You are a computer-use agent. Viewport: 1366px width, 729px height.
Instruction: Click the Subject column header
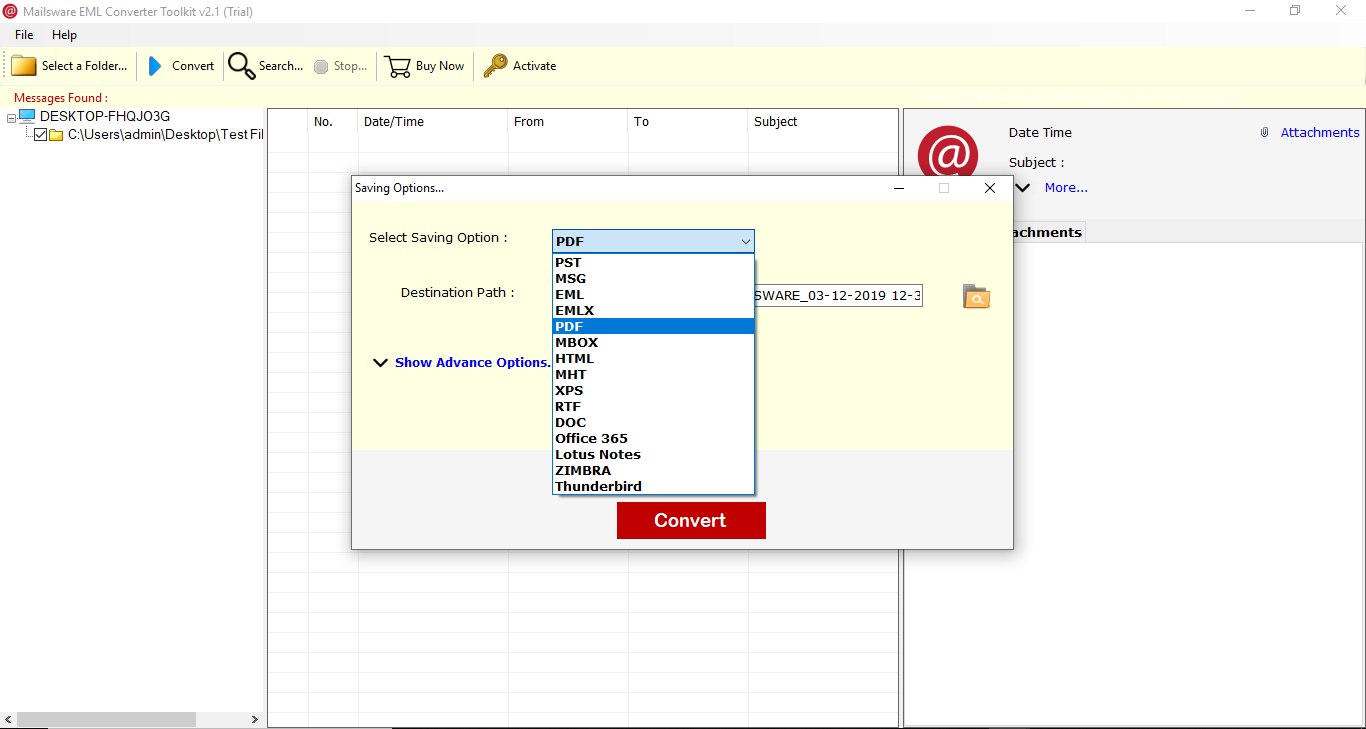tap(822, 122)
